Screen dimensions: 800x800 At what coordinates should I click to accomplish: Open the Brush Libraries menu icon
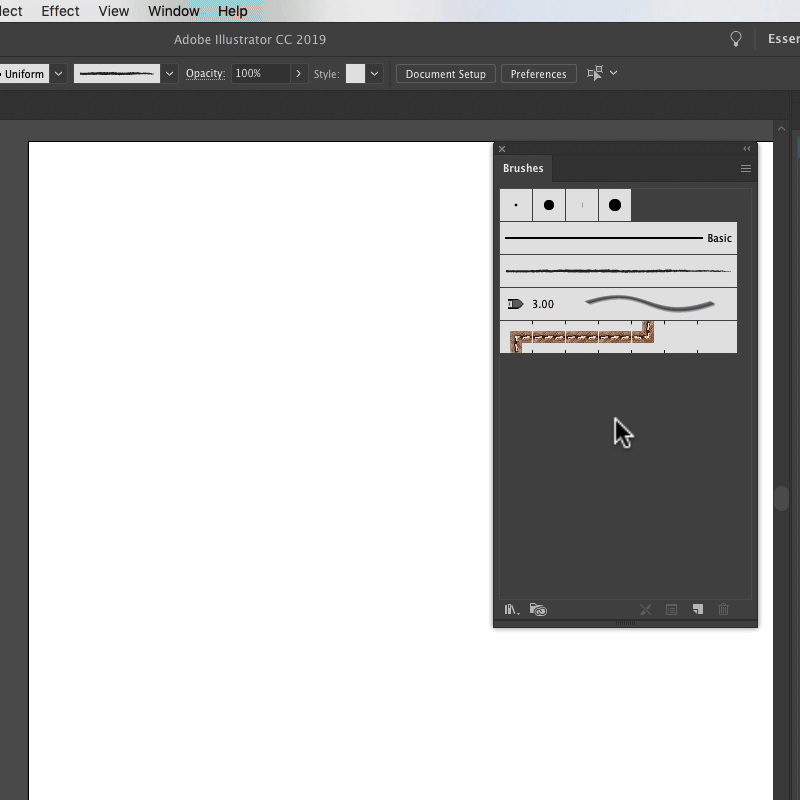click(512, 609)
